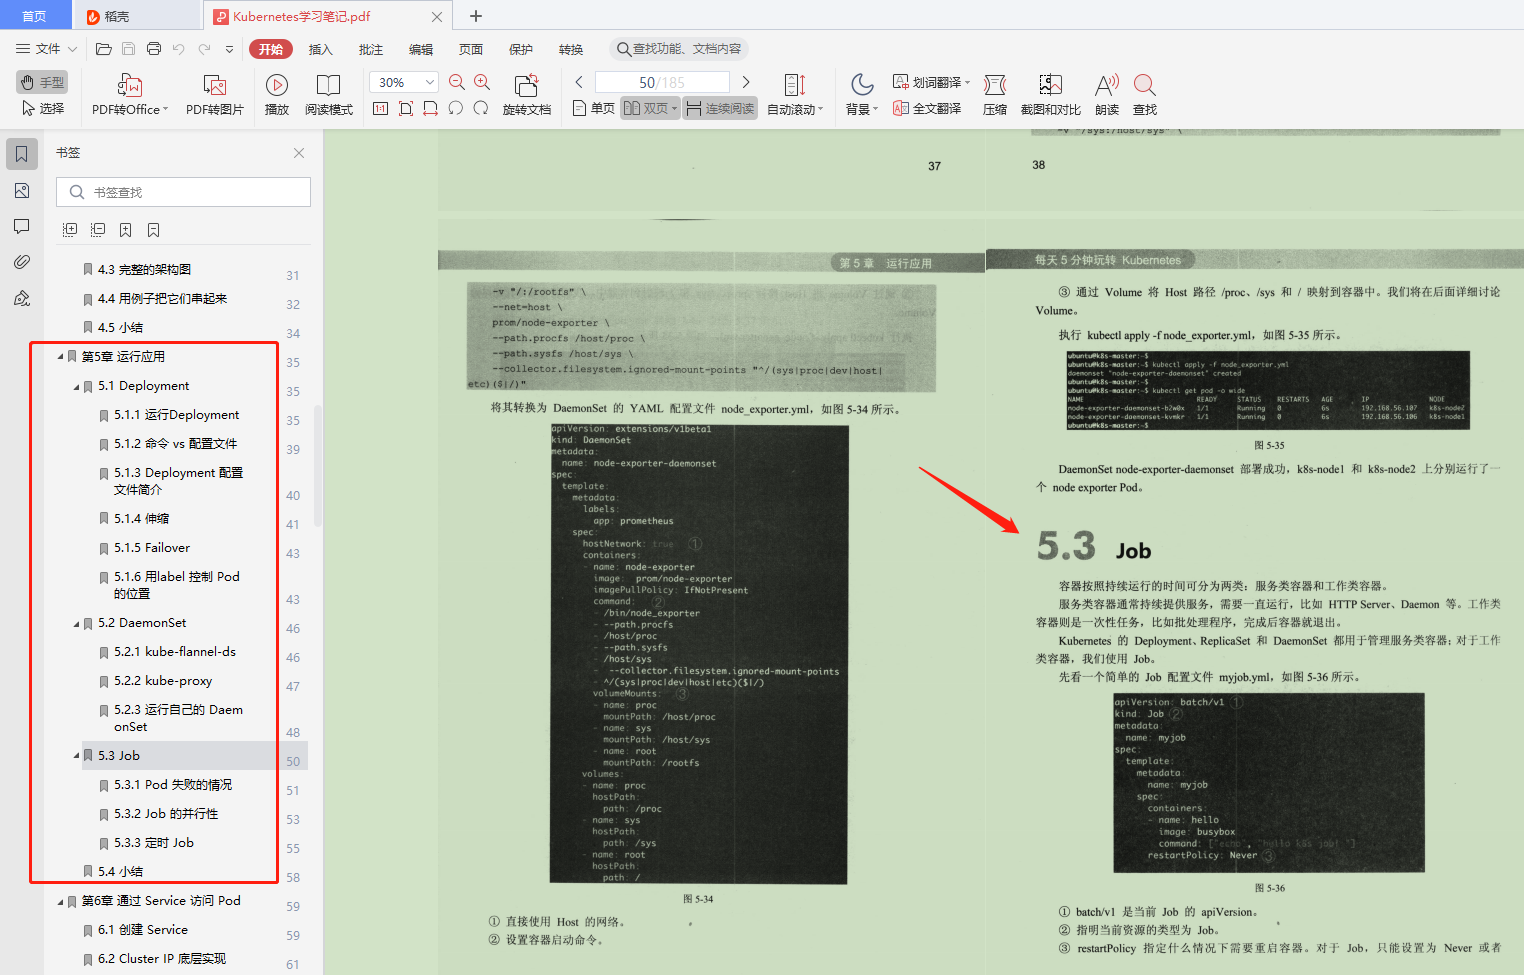Viewport: 1524px width, 975px height.
Task: Open 截图和对比 screenshot compare tool
Action: pyautogui.click(x=1051, y=94)
